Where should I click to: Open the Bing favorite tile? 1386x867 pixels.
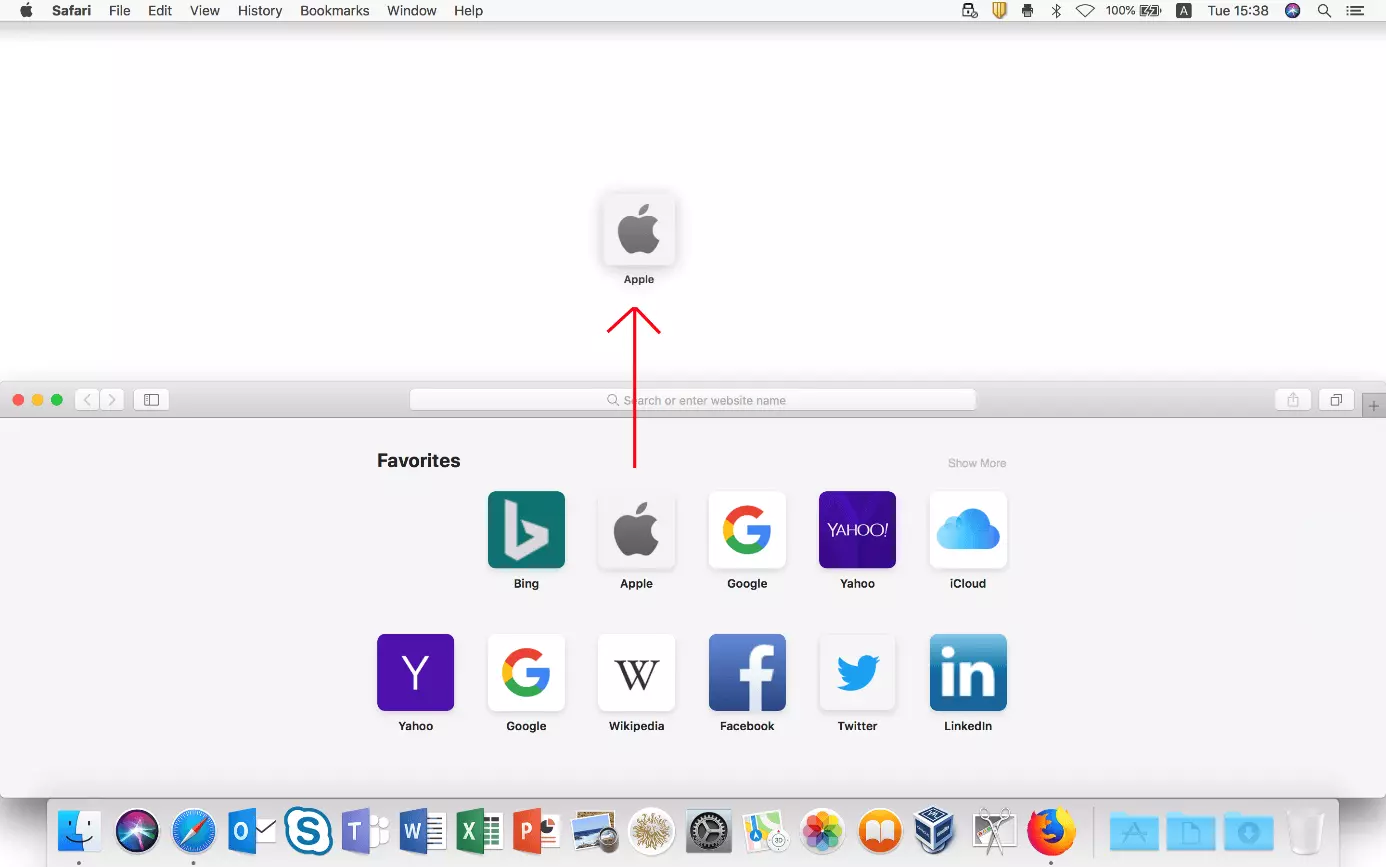pos(526,530)
